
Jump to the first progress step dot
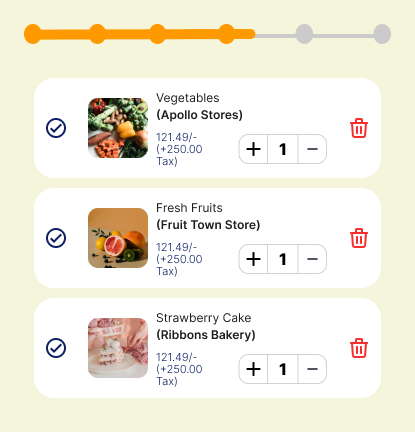click(x=33, y=34)
